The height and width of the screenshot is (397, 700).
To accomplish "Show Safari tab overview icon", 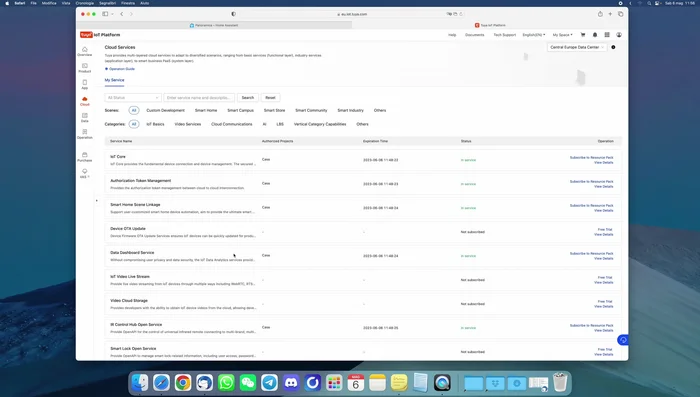I will (x=621, y=14).
